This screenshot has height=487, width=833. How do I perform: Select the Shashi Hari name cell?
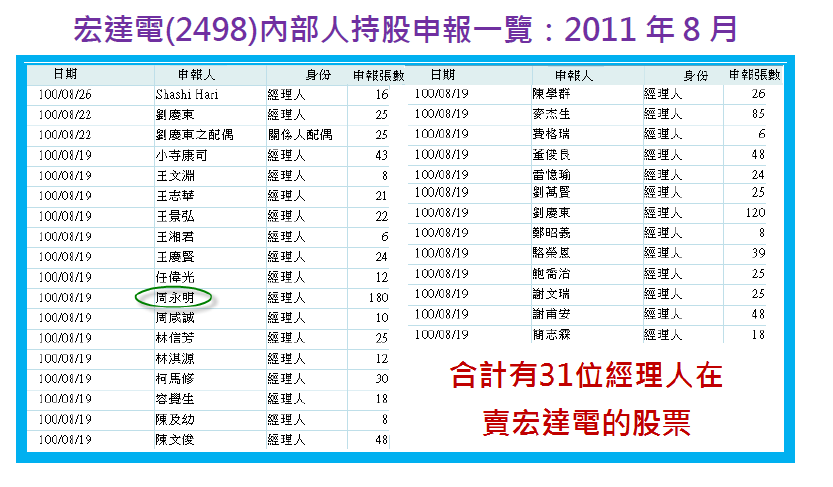point(187,95)
